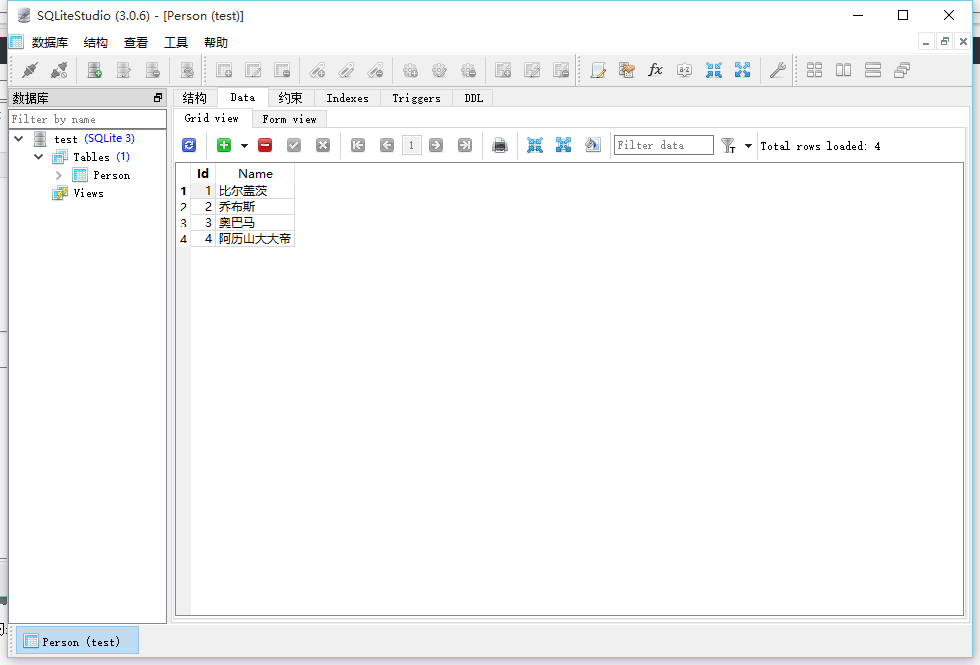This screenshot has width=980, height=665.
Task: Click the create table icon
Action: coord(224,70)
